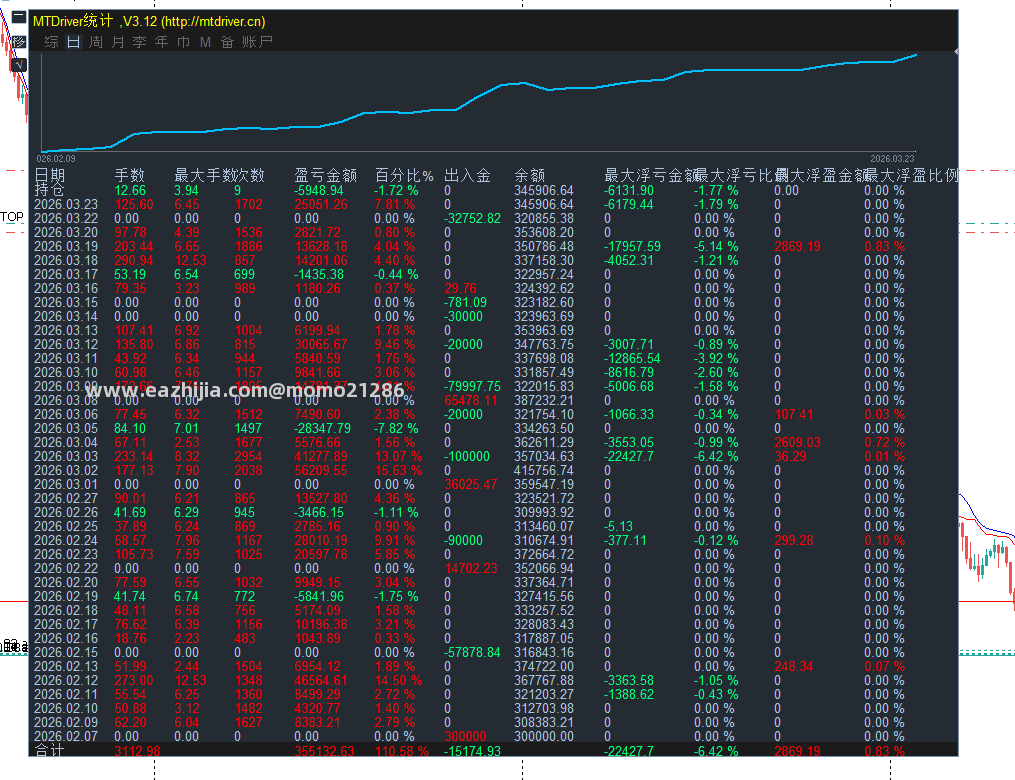Image resolution: width=1015 pixels, height=780 pixels.
Task: Click the chart end date label 2026.03.23
Action: pyautogui.click(x=892, y=159)
